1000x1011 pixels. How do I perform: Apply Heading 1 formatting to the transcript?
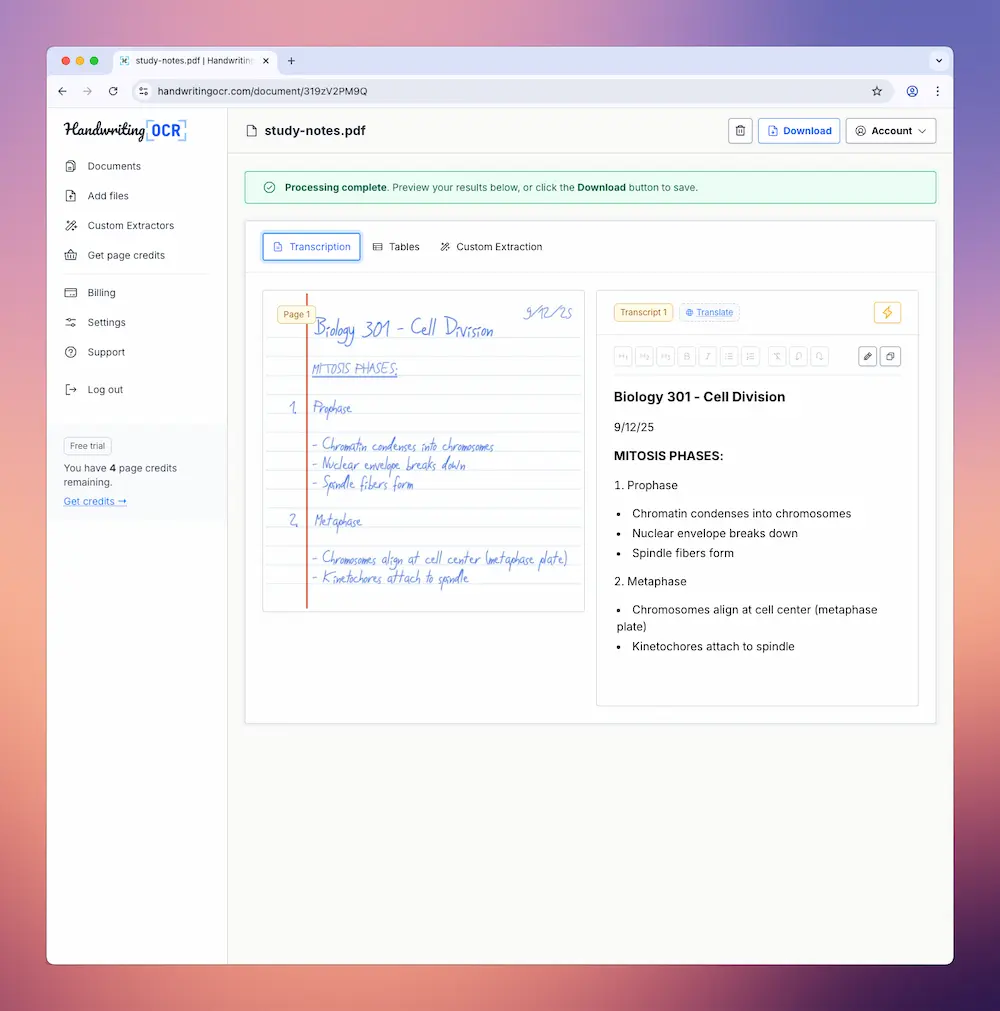coord(623,356)
